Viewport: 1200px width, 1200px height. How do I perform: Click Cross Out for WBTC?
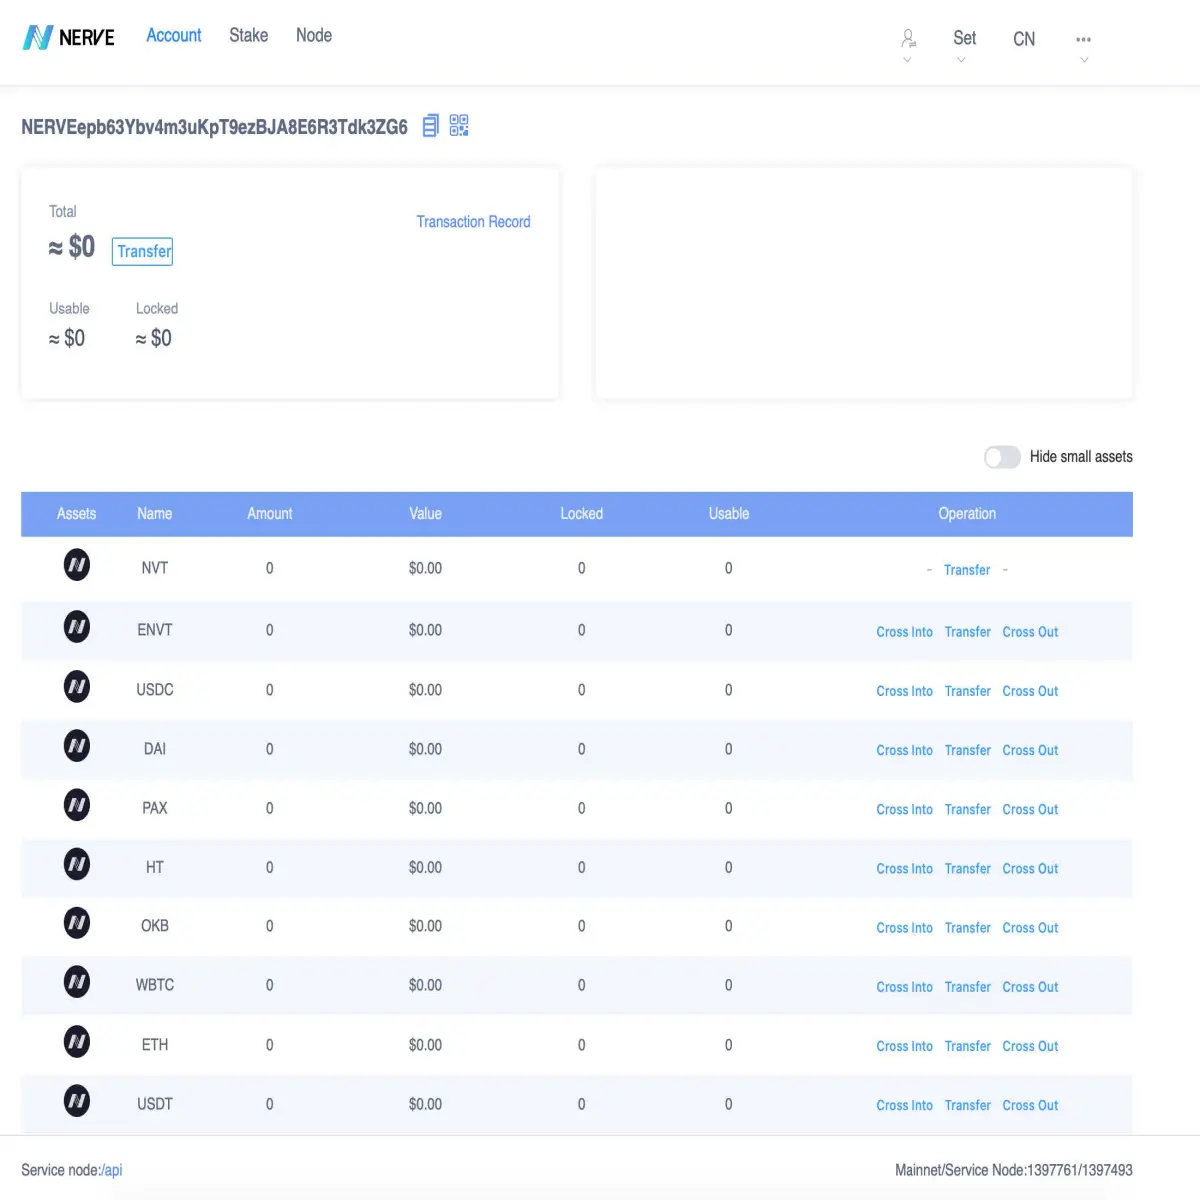click(x=1030, y=987)
